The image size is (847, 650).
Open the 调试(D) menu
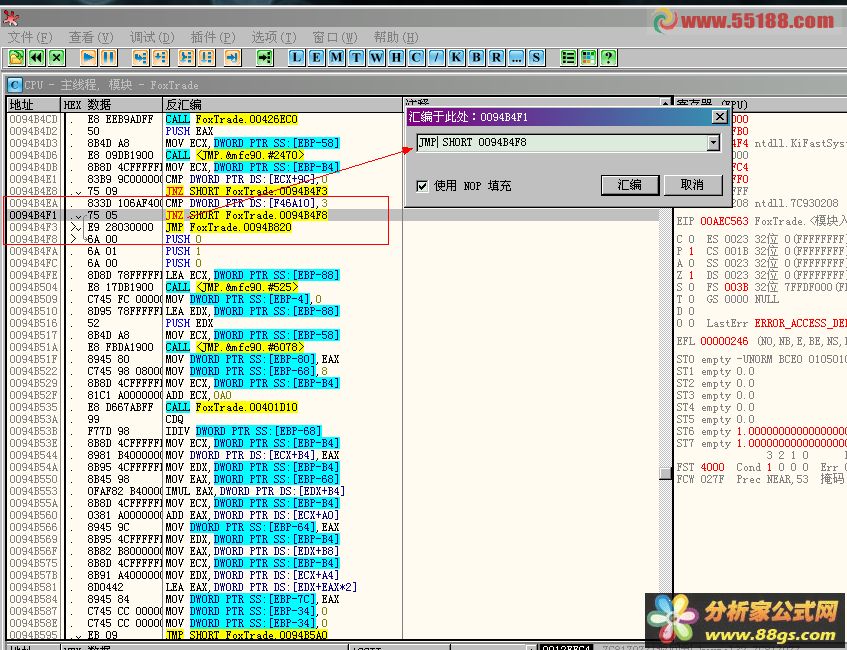[x=152, y=37]
